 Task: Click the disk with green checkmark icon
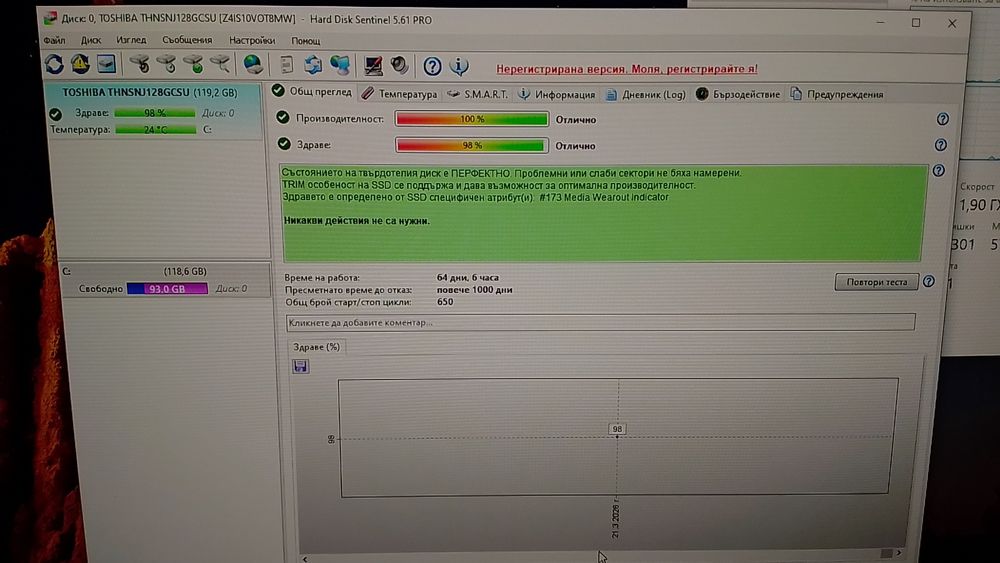pyautogui.click(x=193, y=64)
